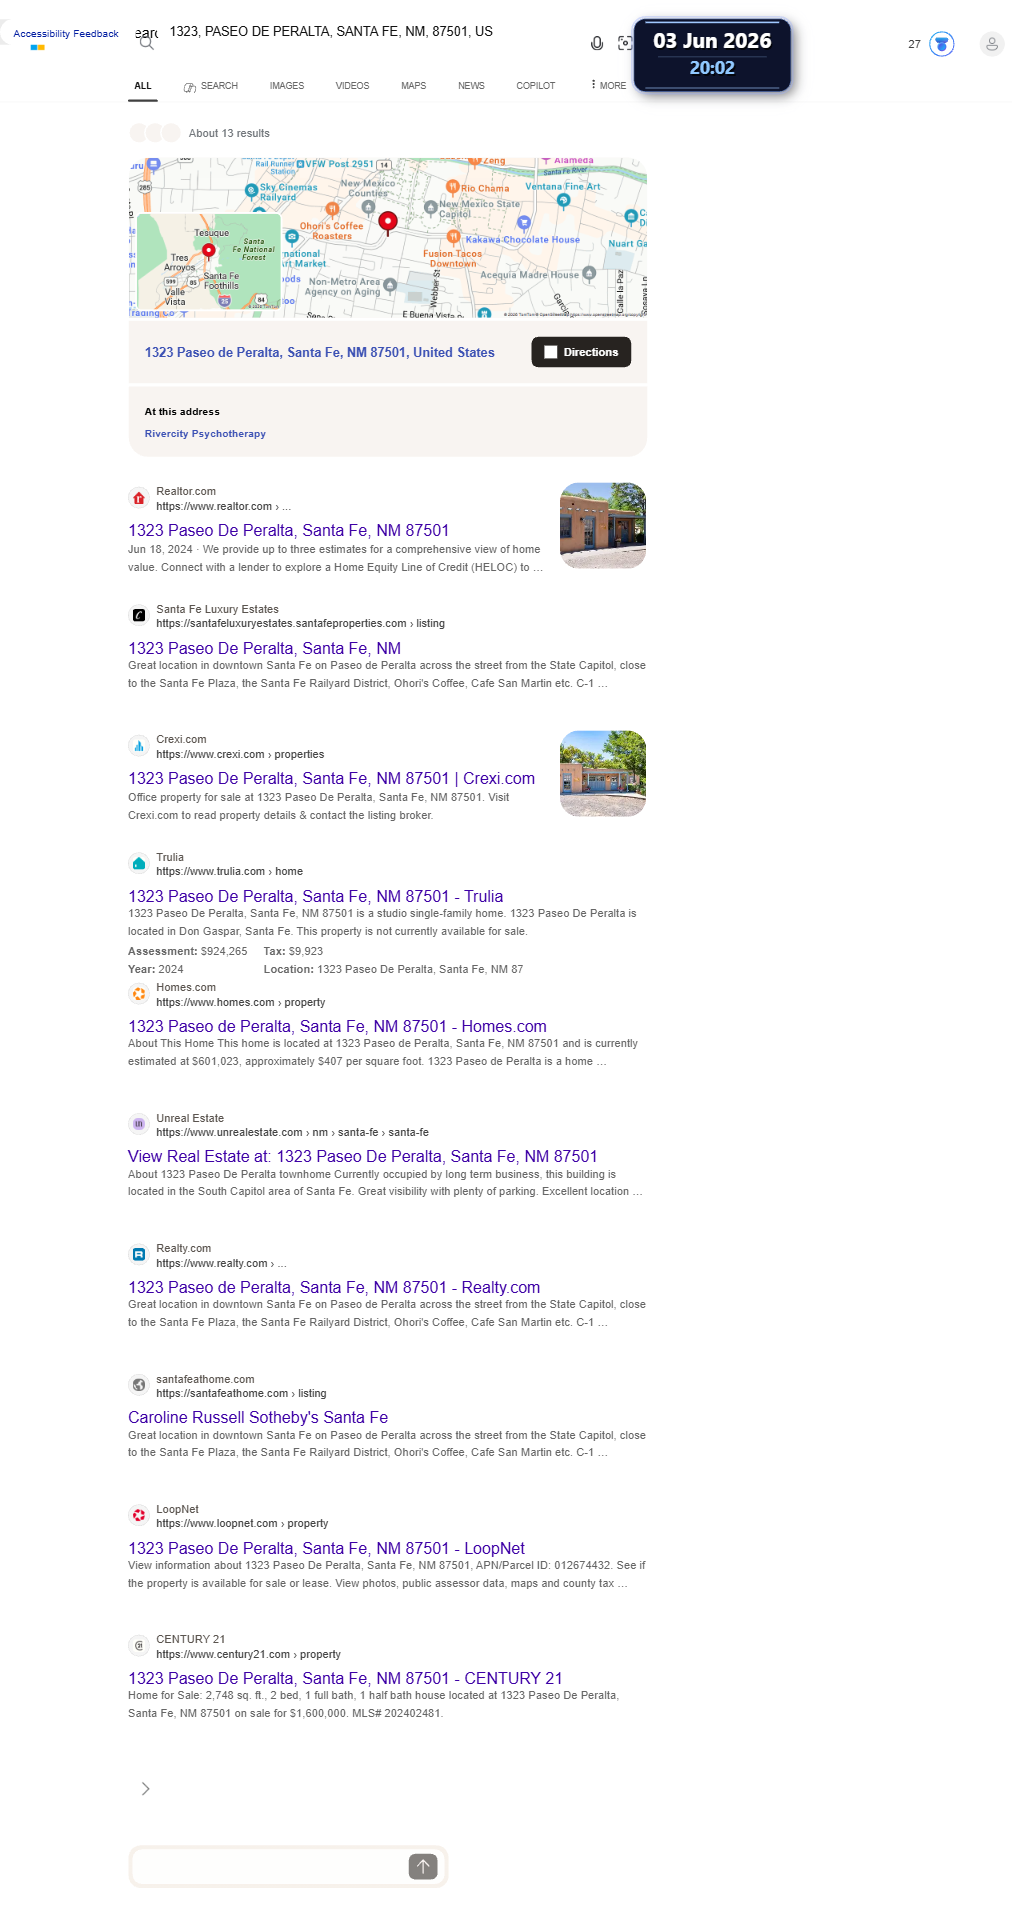Open the Homes.com result title
Screen dimensions: 1012x1921
point(337,1026)
